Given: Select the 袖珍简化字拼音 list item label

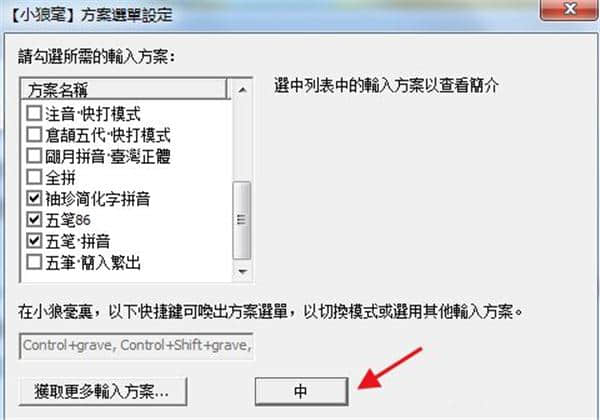Looking at the screenshot, I should coord(98,199).
